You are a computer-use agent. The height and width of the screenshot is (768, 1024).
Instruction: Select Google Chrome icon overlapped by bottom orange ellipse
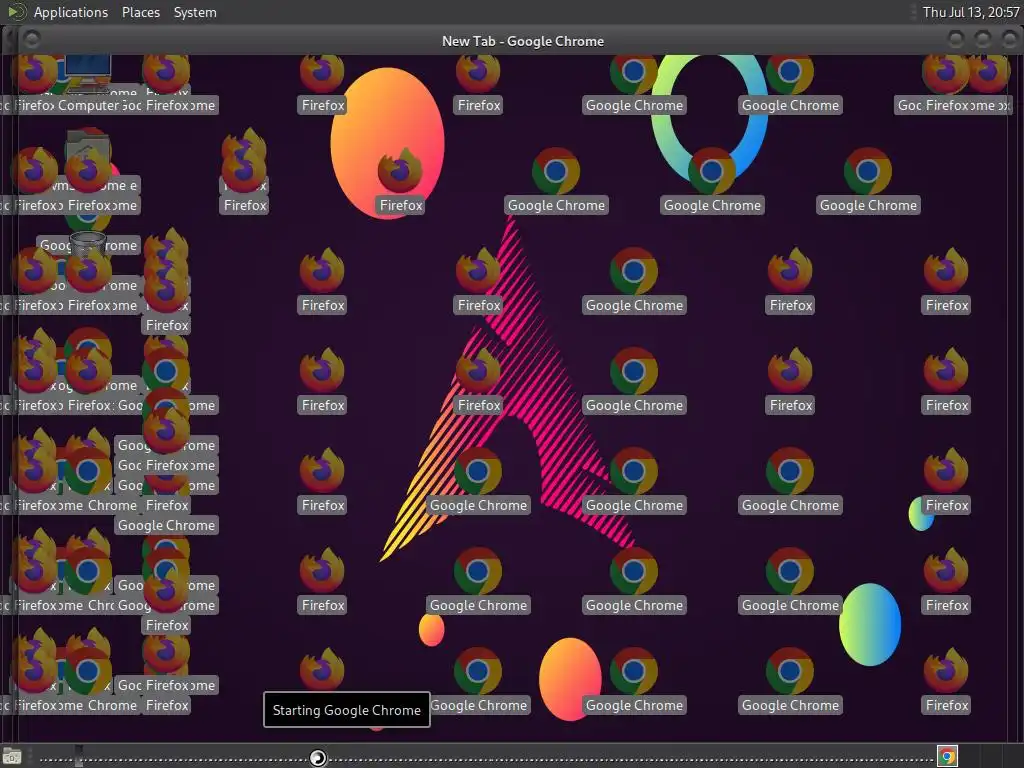tap(633, 671)
